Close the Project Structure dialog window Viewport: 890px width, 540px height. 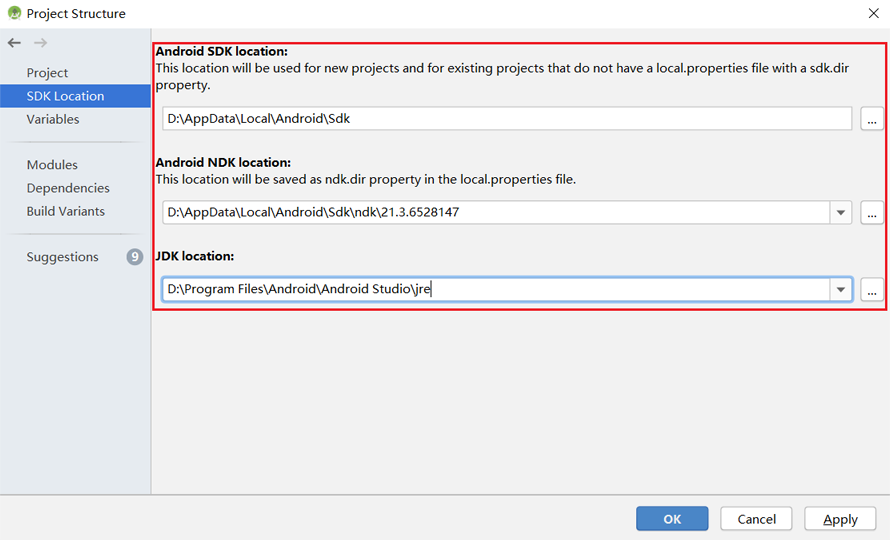(x=873, y=13)
